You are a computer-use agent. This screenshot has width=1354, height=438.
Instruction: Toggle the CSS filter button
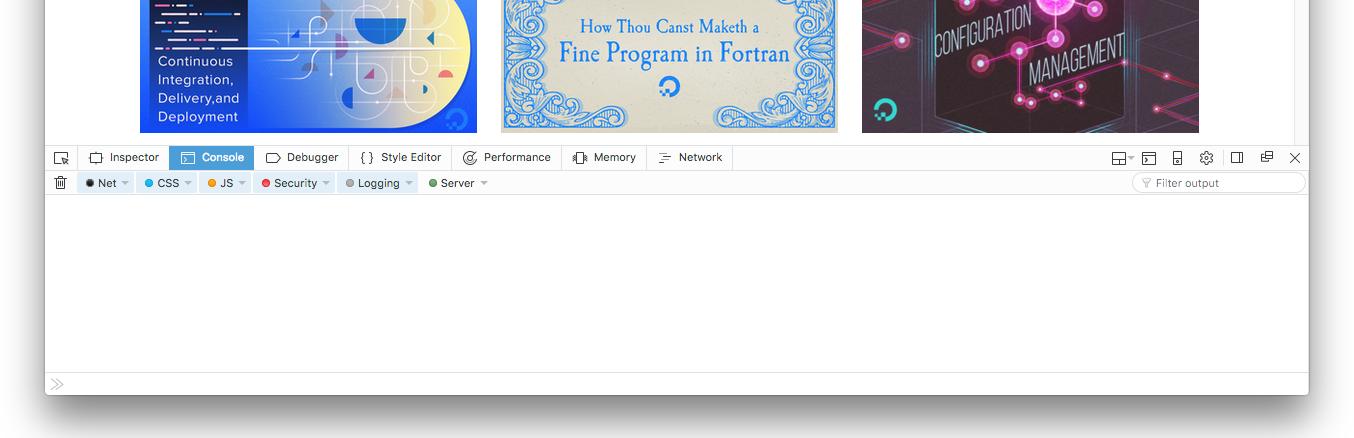pos(162,183)
